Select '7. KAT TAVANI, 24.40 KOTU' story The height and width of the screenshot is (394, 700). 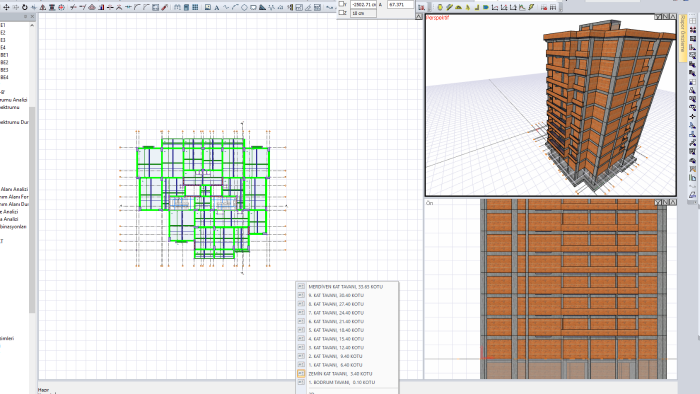click(x=336, y=313)
